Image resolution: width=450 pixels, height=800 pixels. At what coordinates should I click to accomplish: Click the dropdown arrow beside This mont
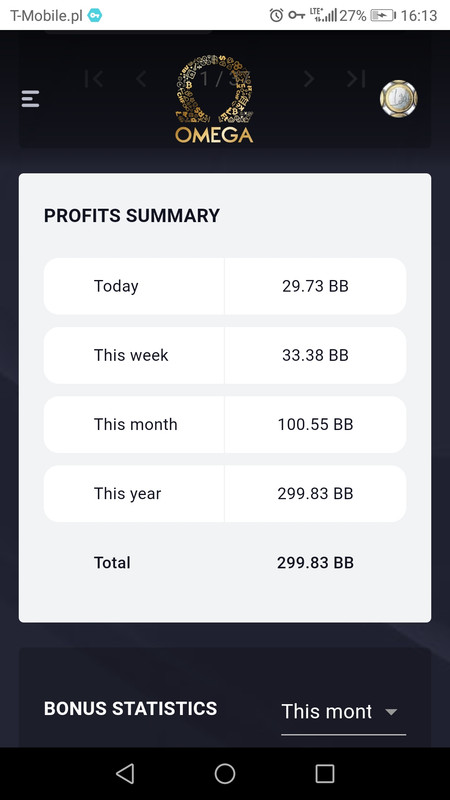(391, 712)
